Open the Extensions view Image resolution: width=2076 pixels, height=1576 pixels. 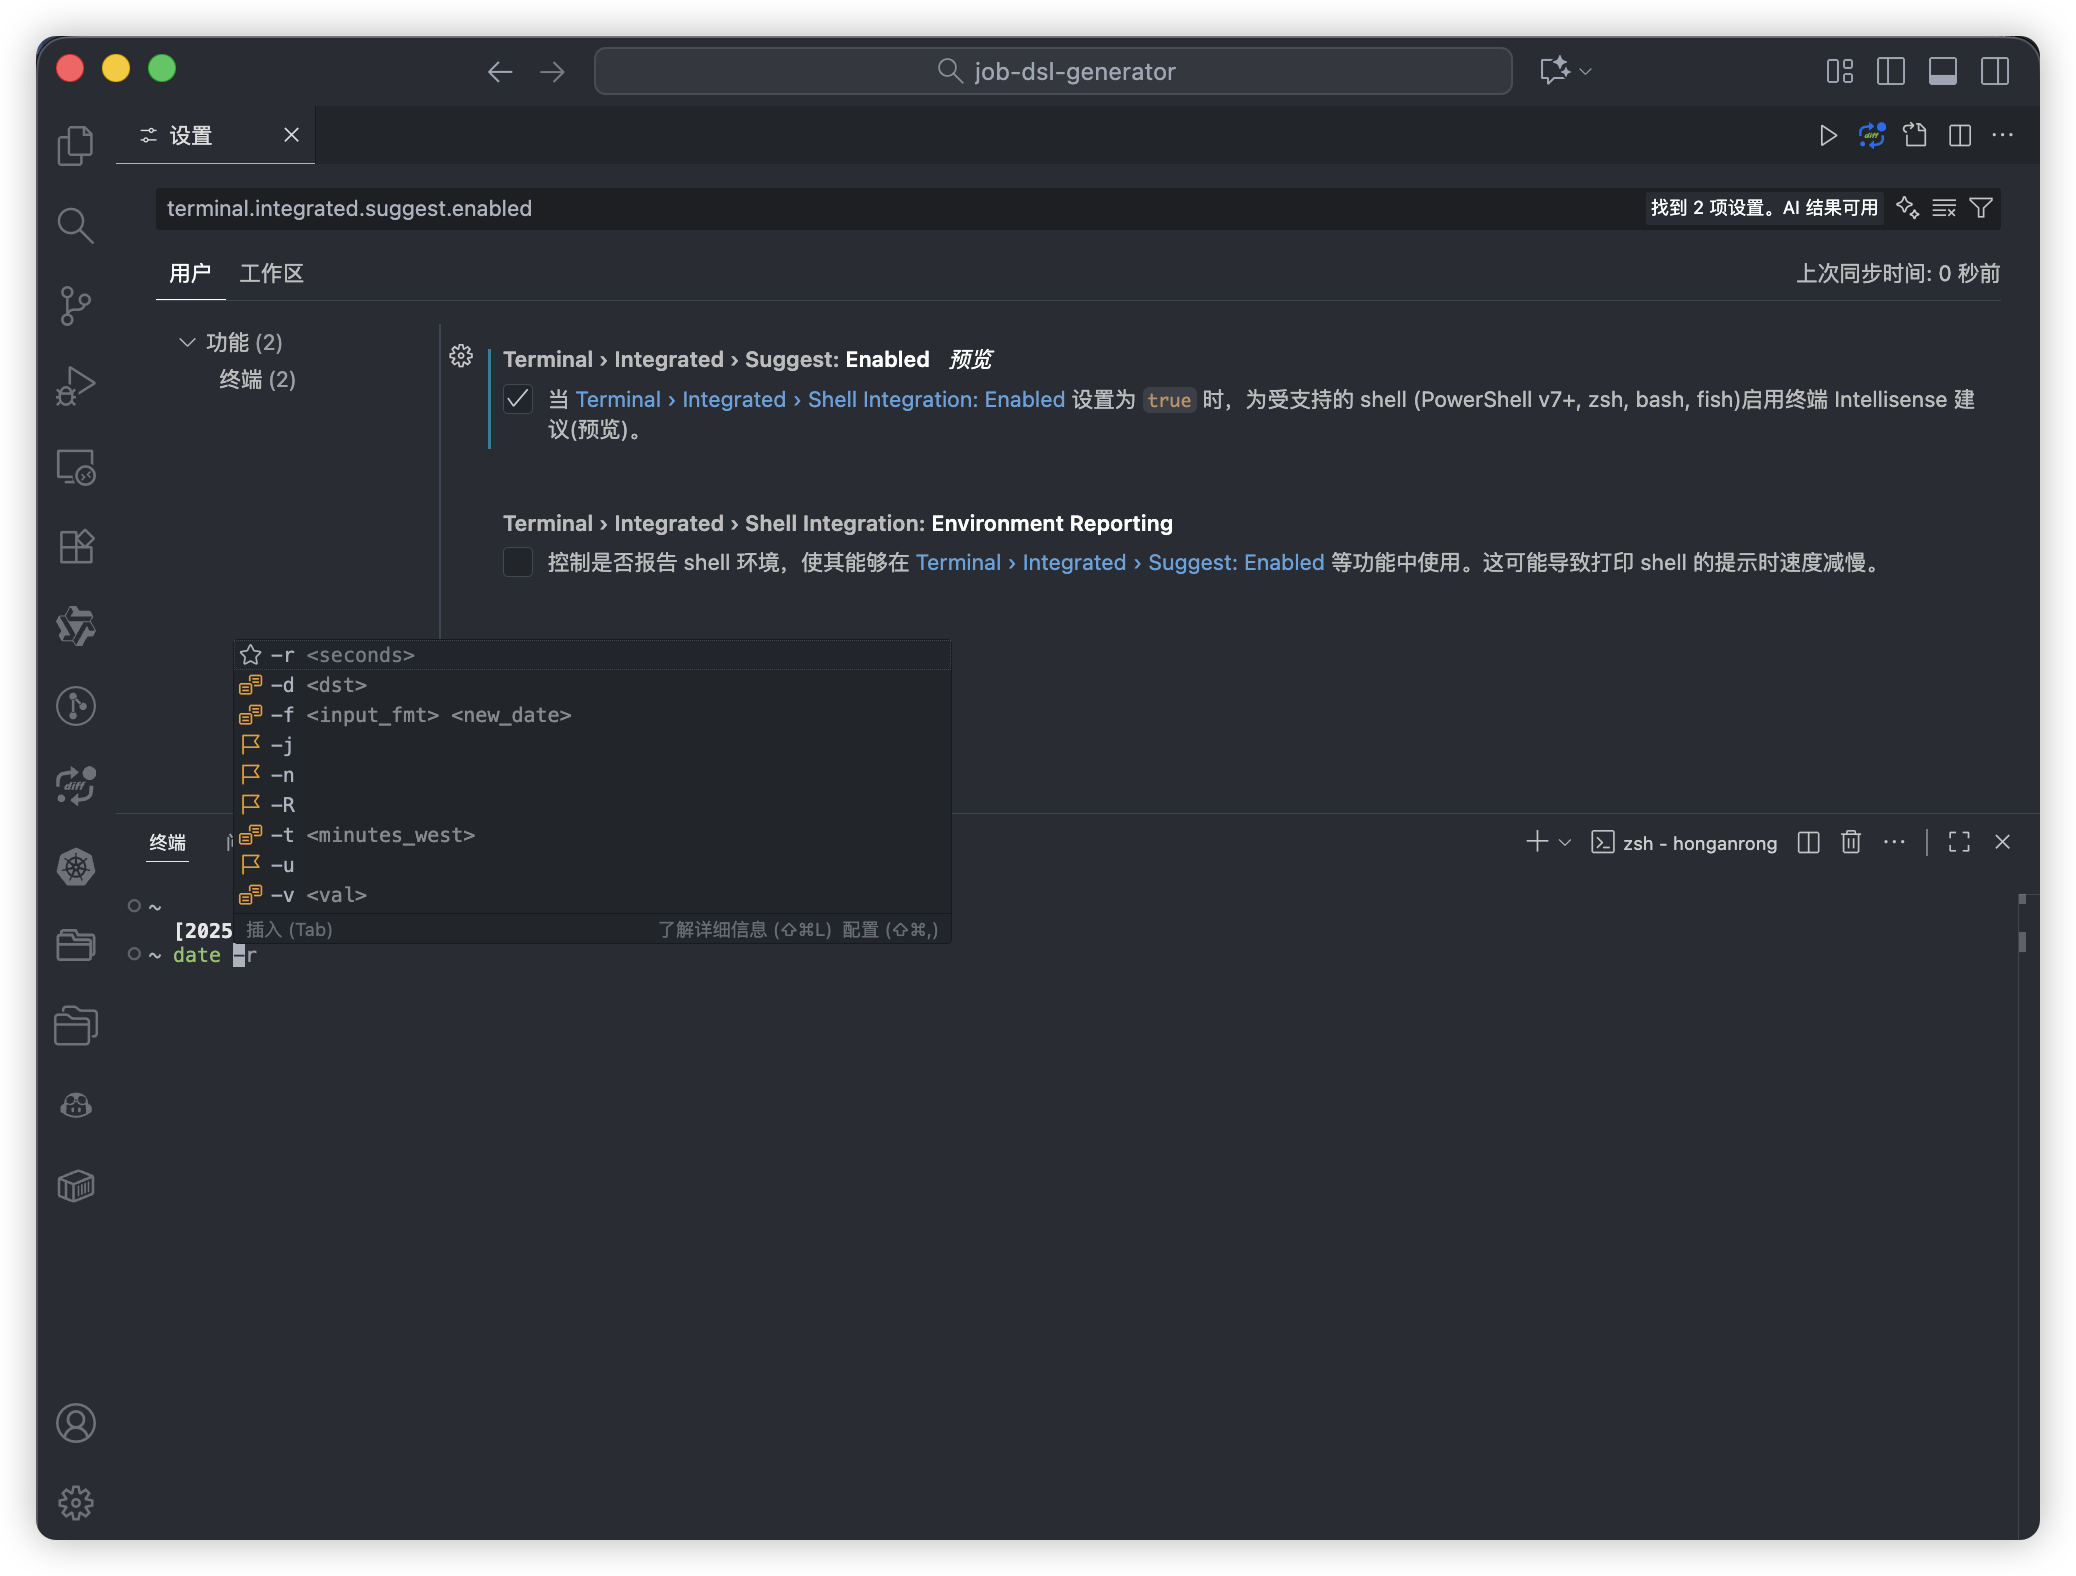[75, 546]
